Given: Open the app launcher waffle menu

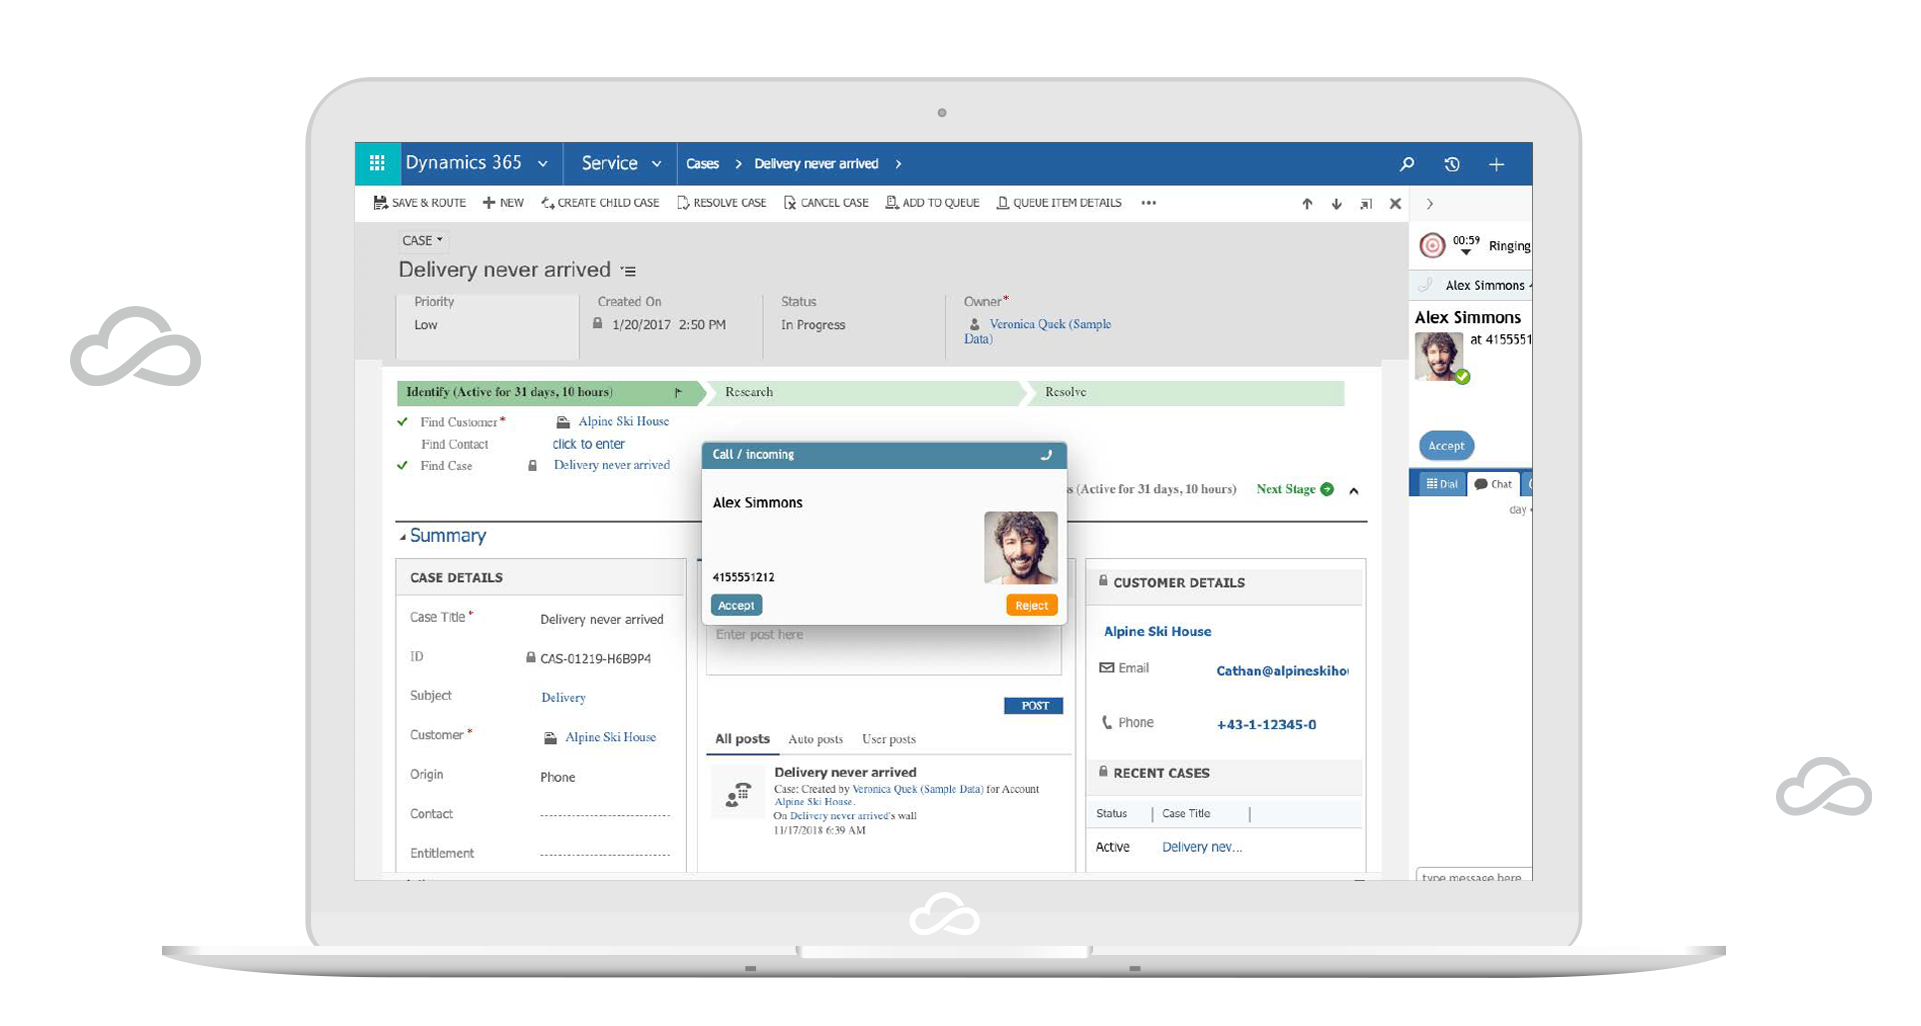Looking at the screenshot, I should 377,163.
